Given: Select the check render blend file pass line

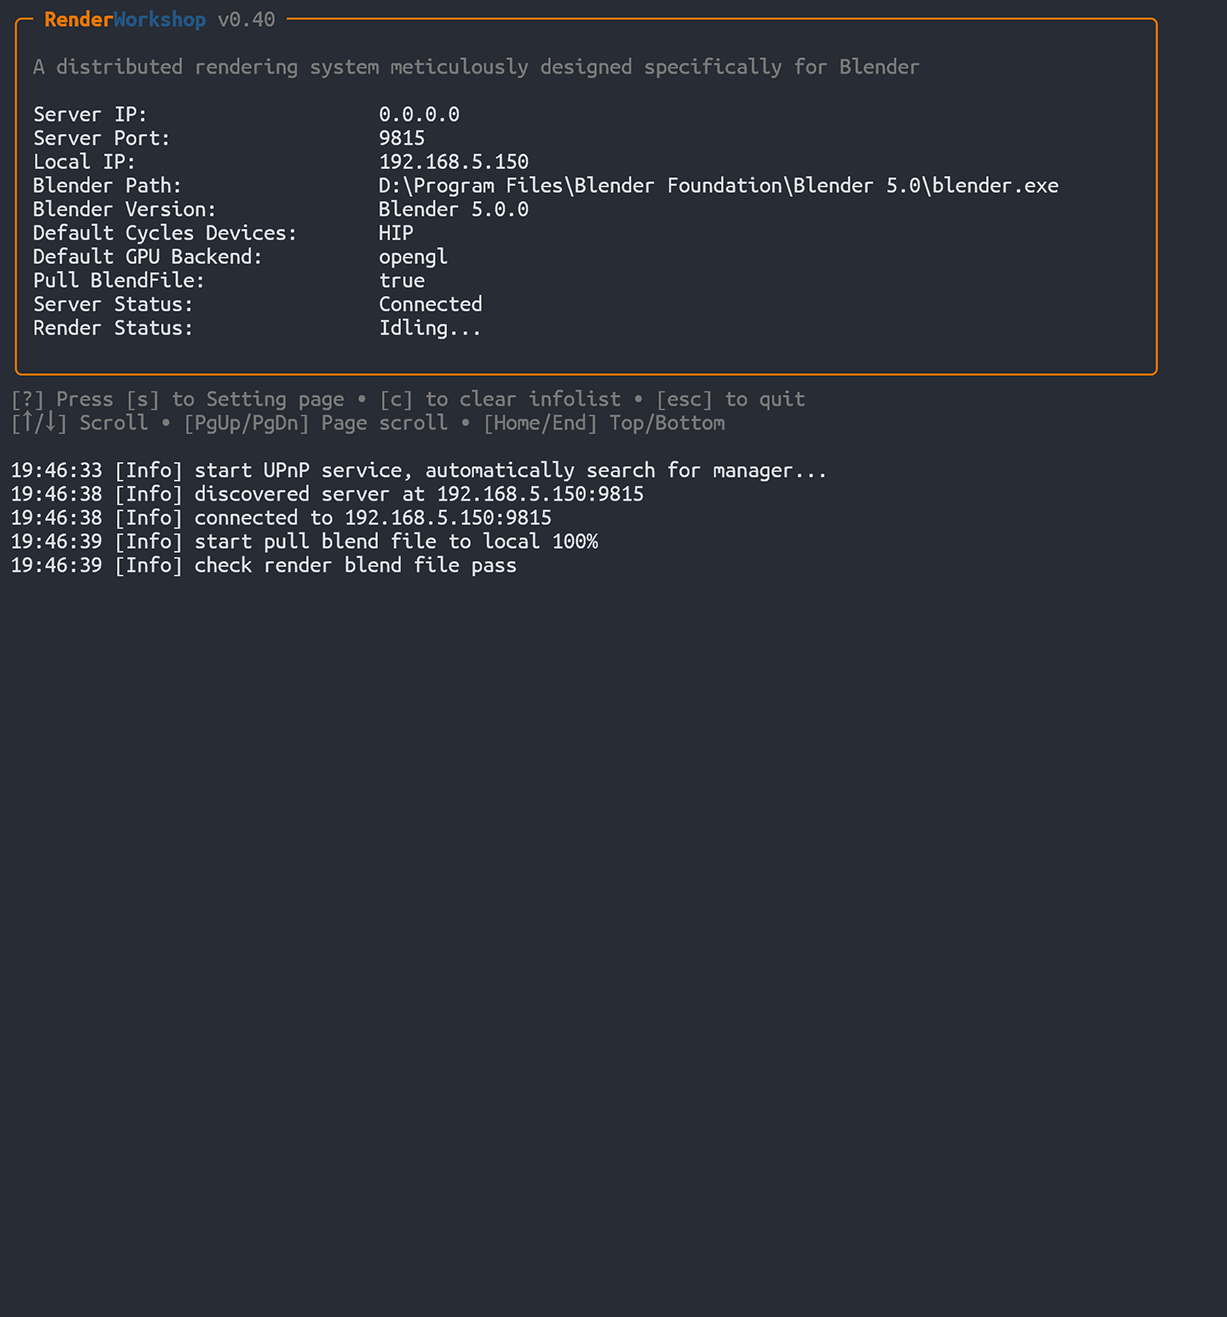Looking at the screenshot, I should point(264,565).
